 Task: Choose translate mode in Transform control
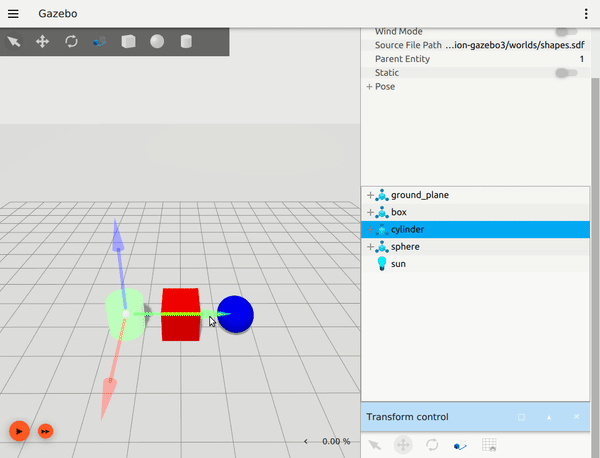(x=403, y=445)
